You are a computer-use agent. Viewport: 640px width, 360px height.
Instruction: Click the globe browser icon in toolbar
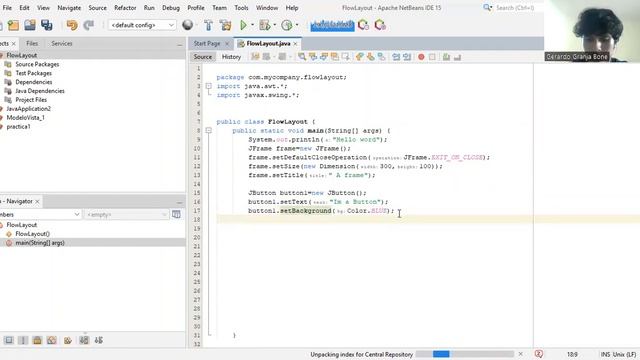tap(187, 25)
